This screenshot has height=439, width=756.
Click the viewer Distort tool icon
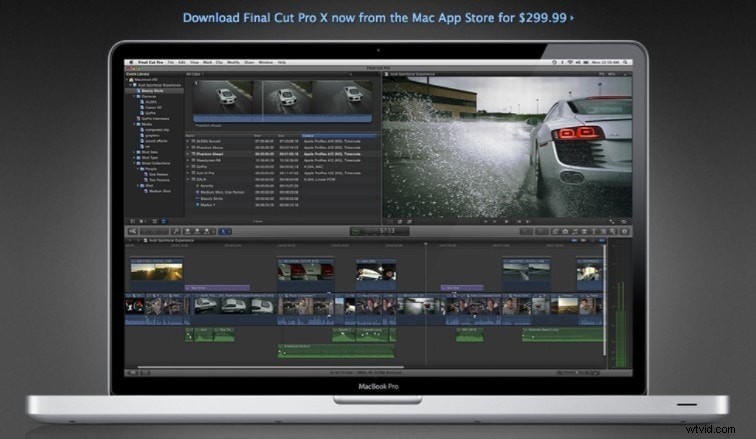coord(409,222)
